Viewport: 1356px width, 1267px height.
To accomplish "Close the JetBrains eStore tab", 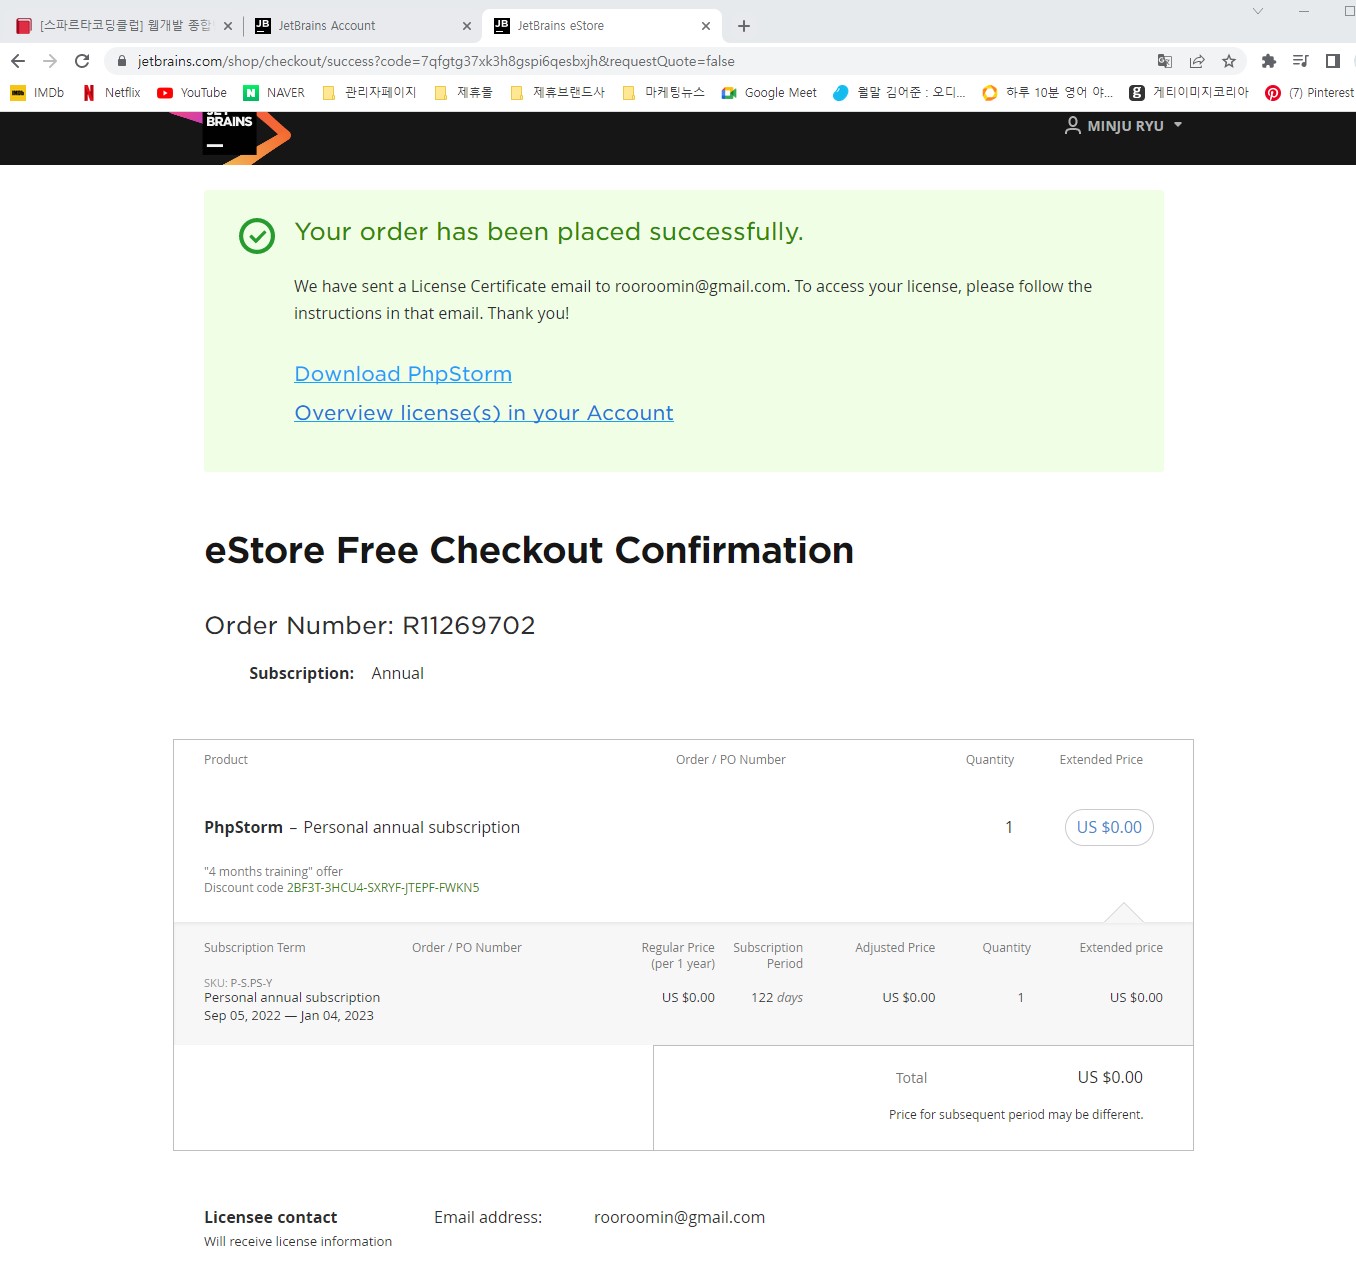I will pos(706,26).
